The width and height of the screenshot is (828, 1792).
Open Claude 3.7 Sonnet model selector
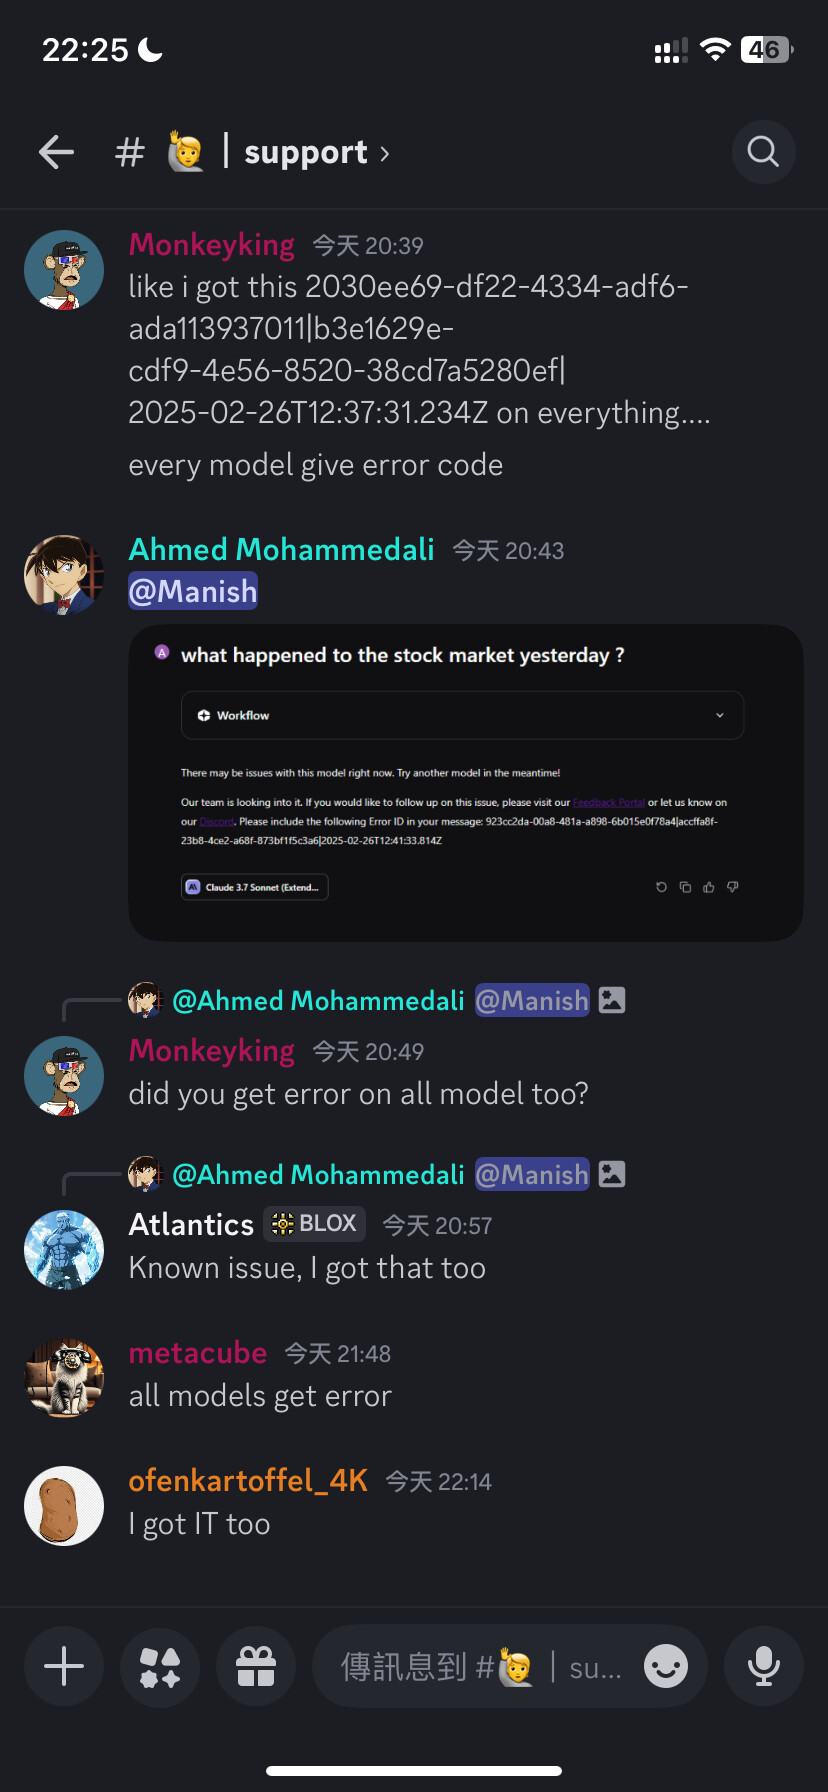255,887
